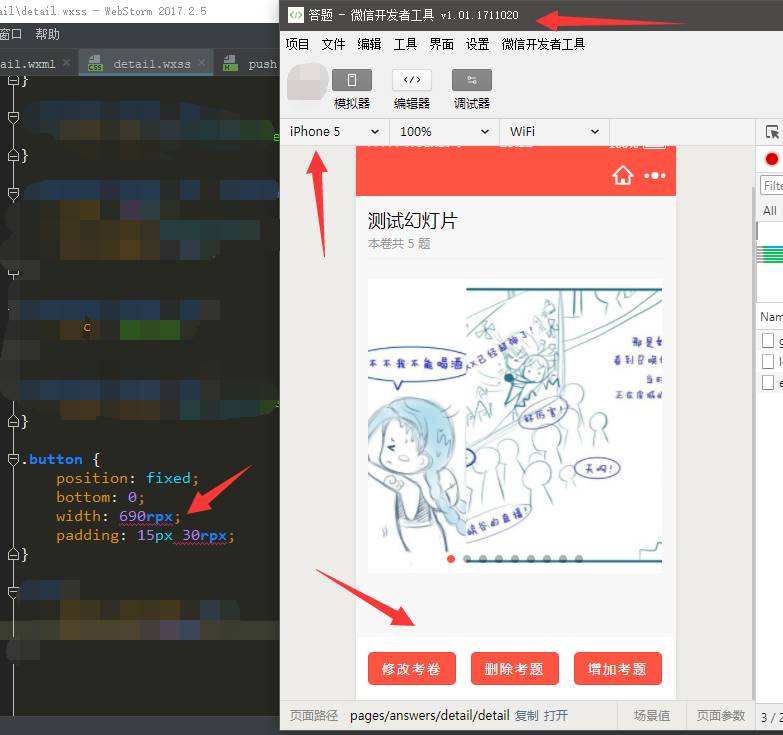
Task: Select the first red slideshow indicator dot
Action: (451, 559)
